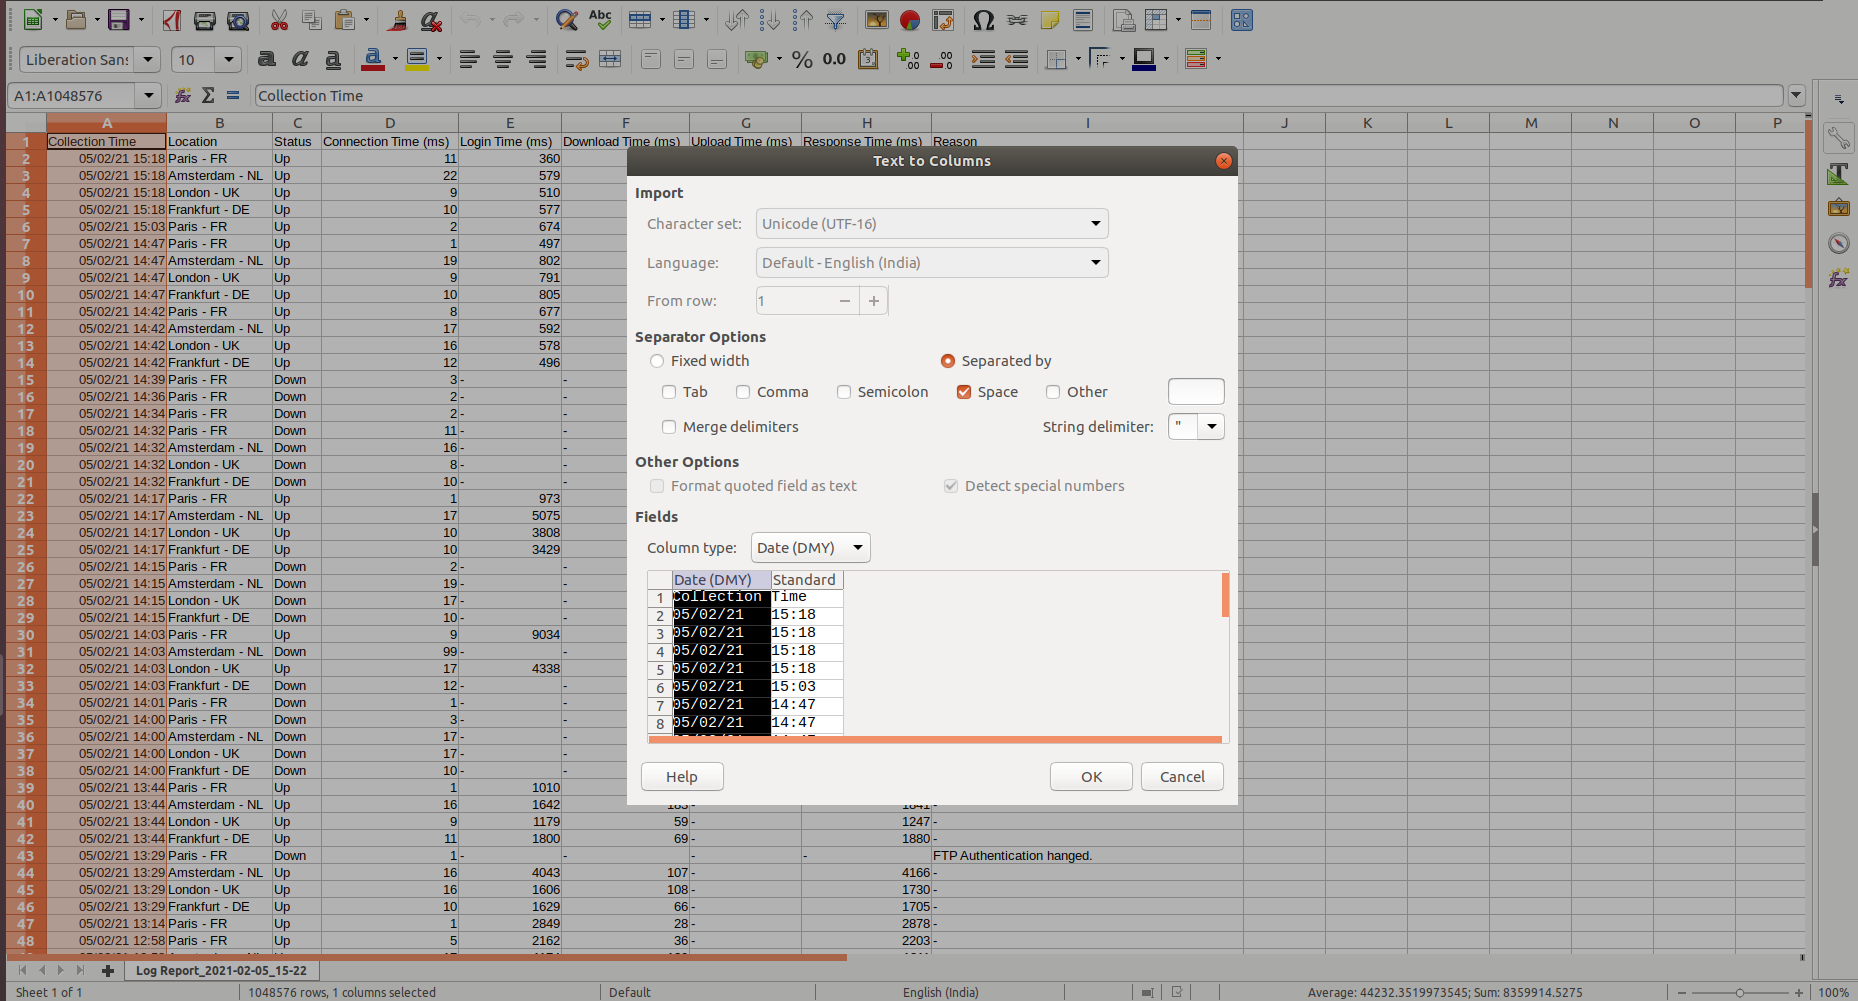Open the String delimiter dropdown
This screenshot has width=1858, height=1001.
(x=1211, y=427)
